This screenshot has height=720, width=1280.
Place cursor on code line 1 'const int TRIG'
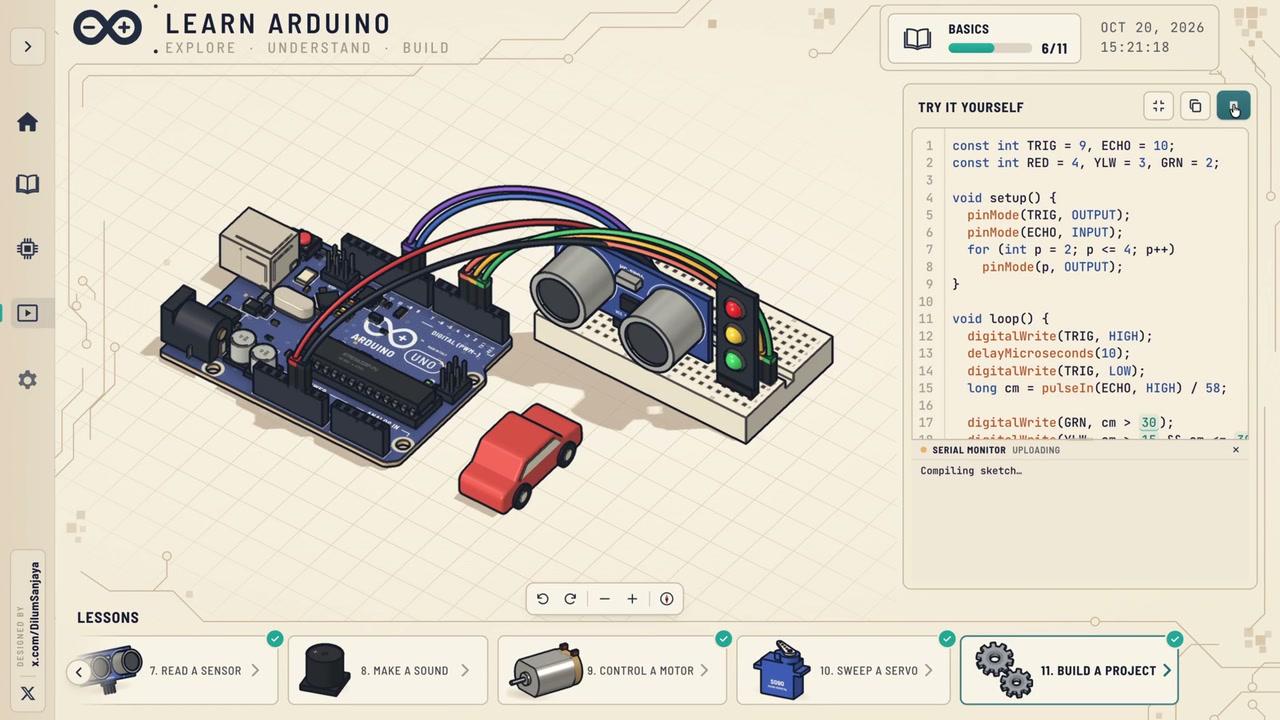(1063, 145)
